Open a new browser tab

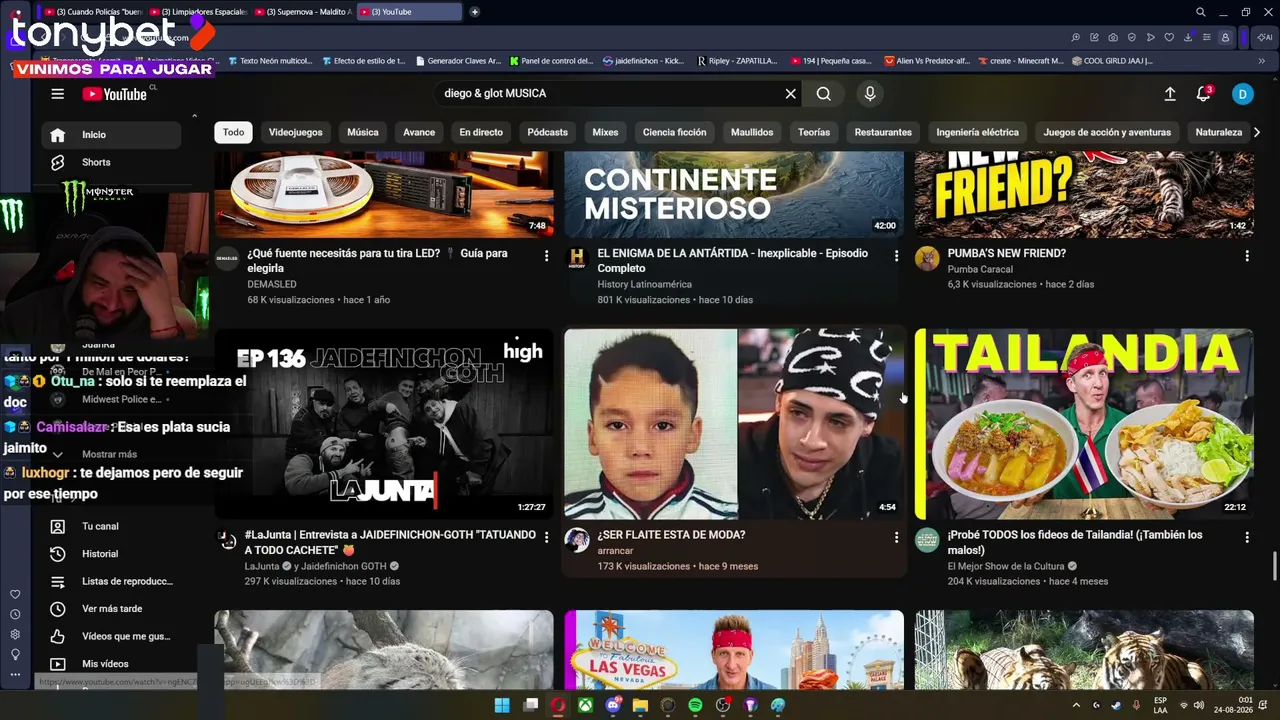click(474, 12)
